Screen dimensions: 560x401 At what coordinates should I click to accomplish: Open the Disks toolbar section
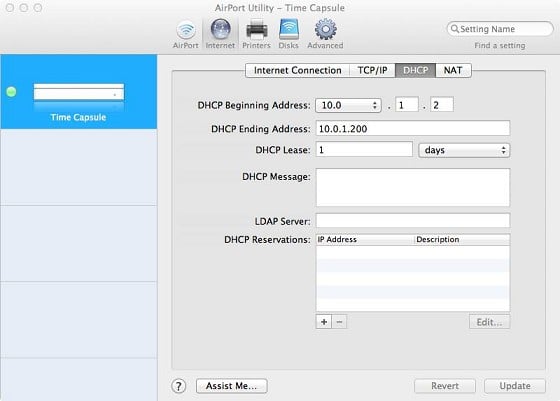[289, 35]
